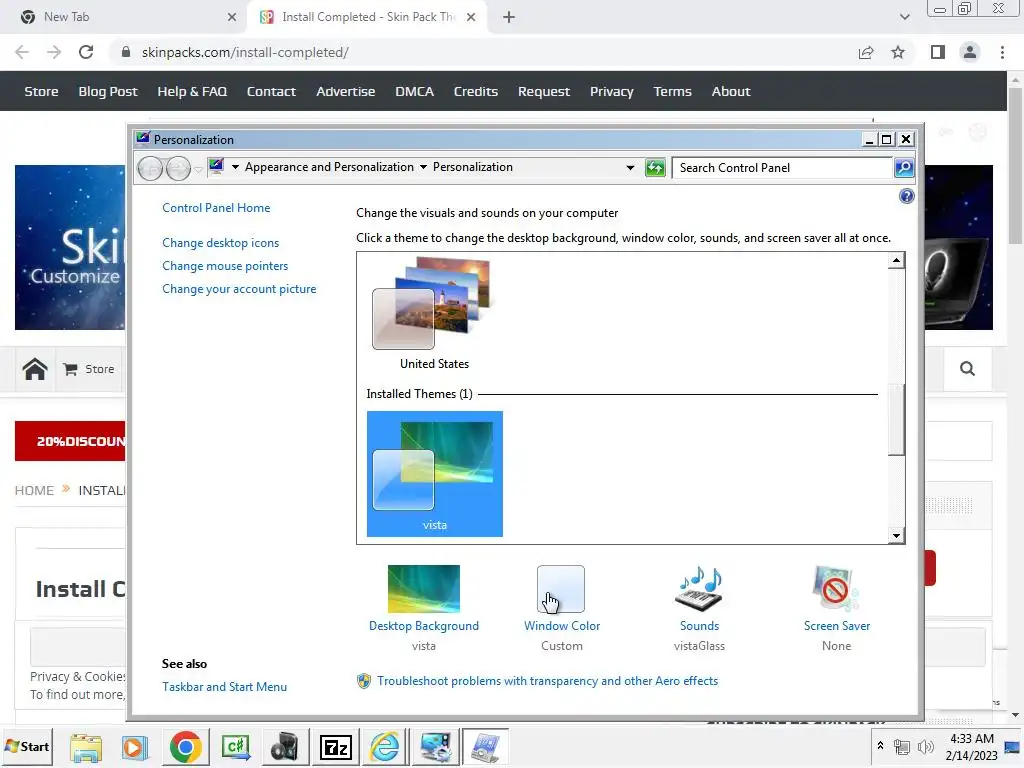Open Chrome three-dot menu
Image resolution: width=1024 pixels, height=768 pixels.
tap(1002, 52)
